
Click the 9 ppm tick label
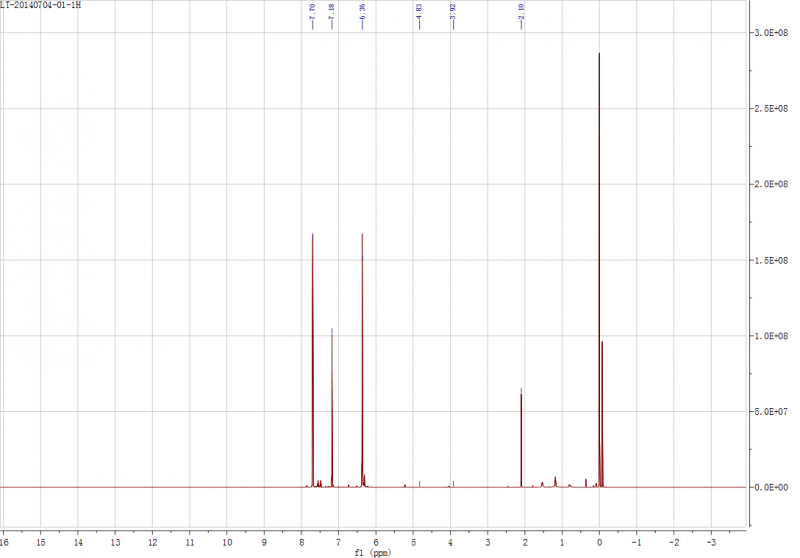click(264, 543)
